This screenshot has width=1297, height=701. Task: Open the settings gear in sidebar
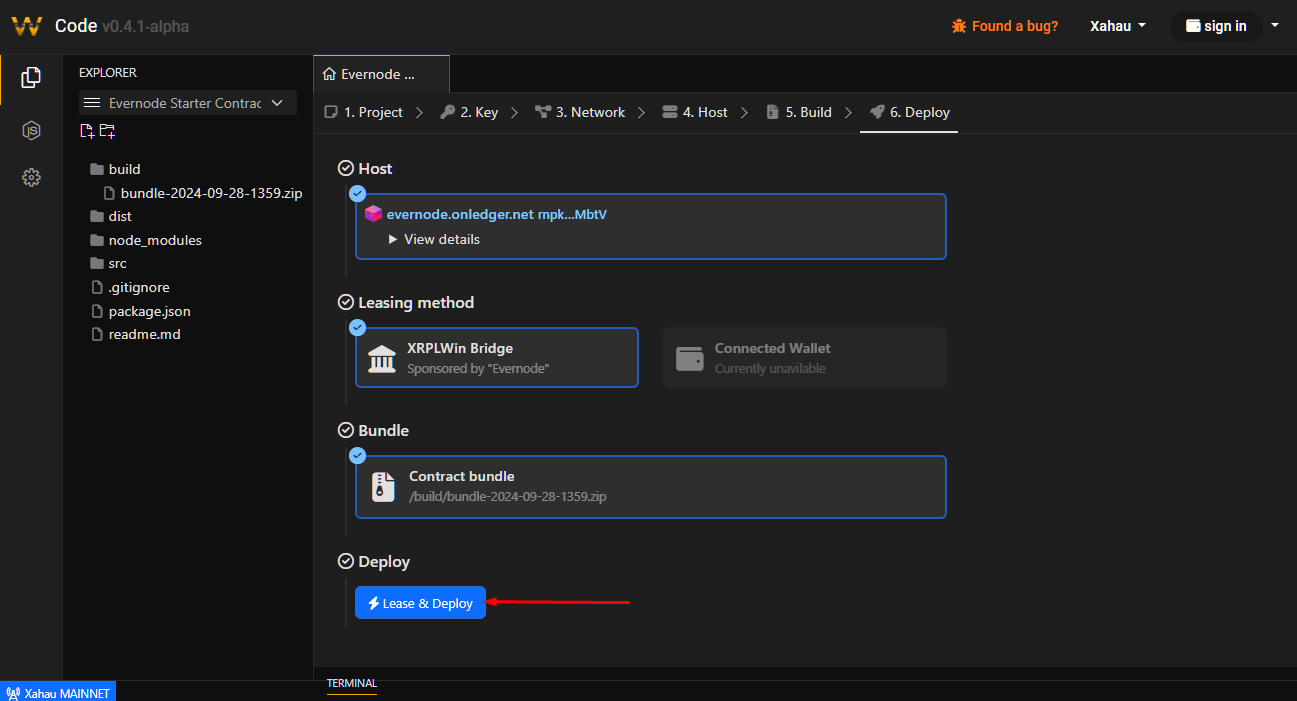pyautogui.click(x=31, y=178)
